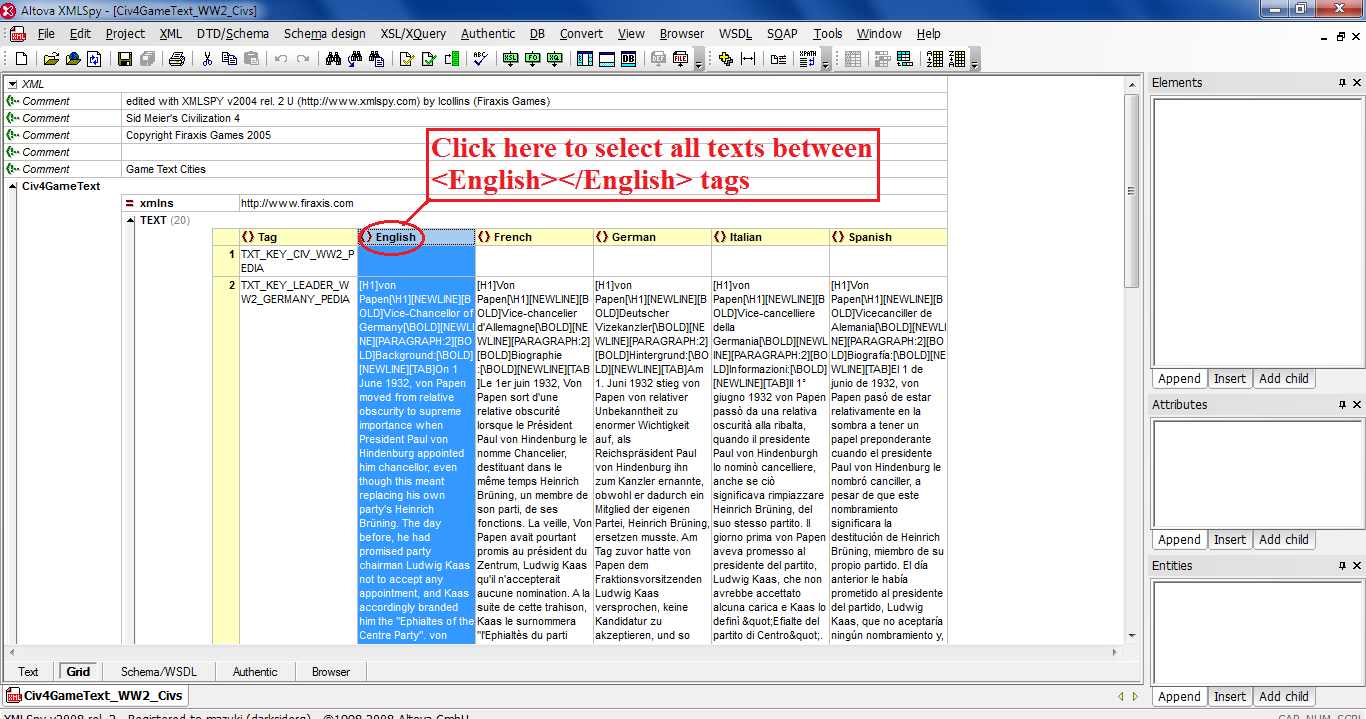
Task: Close the Entities panel
Action: coord(1357,566)
